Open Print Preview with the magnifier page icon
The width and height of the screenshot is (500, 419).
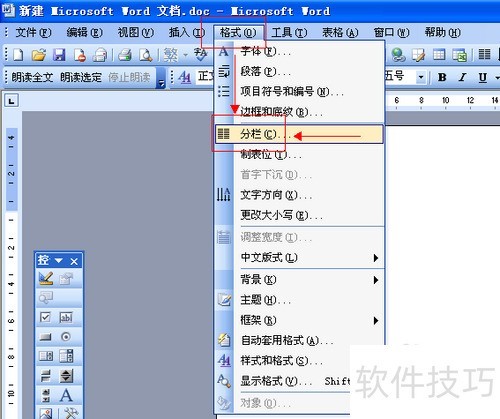point(146,55)
